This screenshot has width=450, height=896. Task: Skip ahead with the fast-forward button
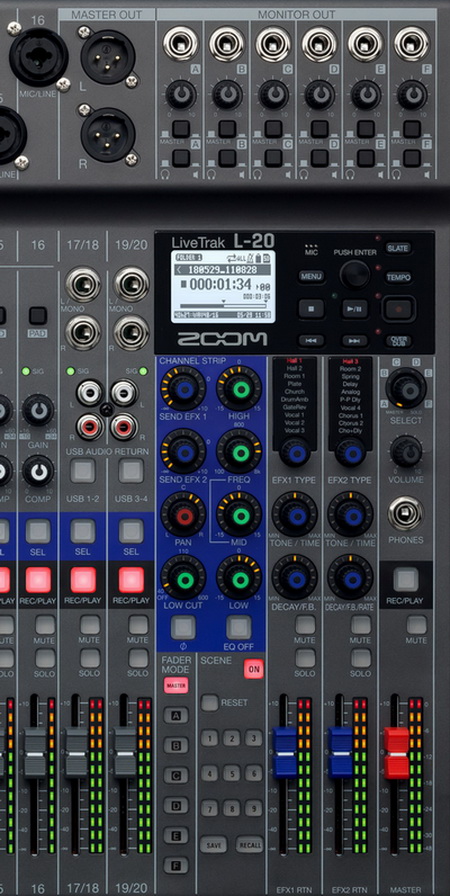point(355,341)
